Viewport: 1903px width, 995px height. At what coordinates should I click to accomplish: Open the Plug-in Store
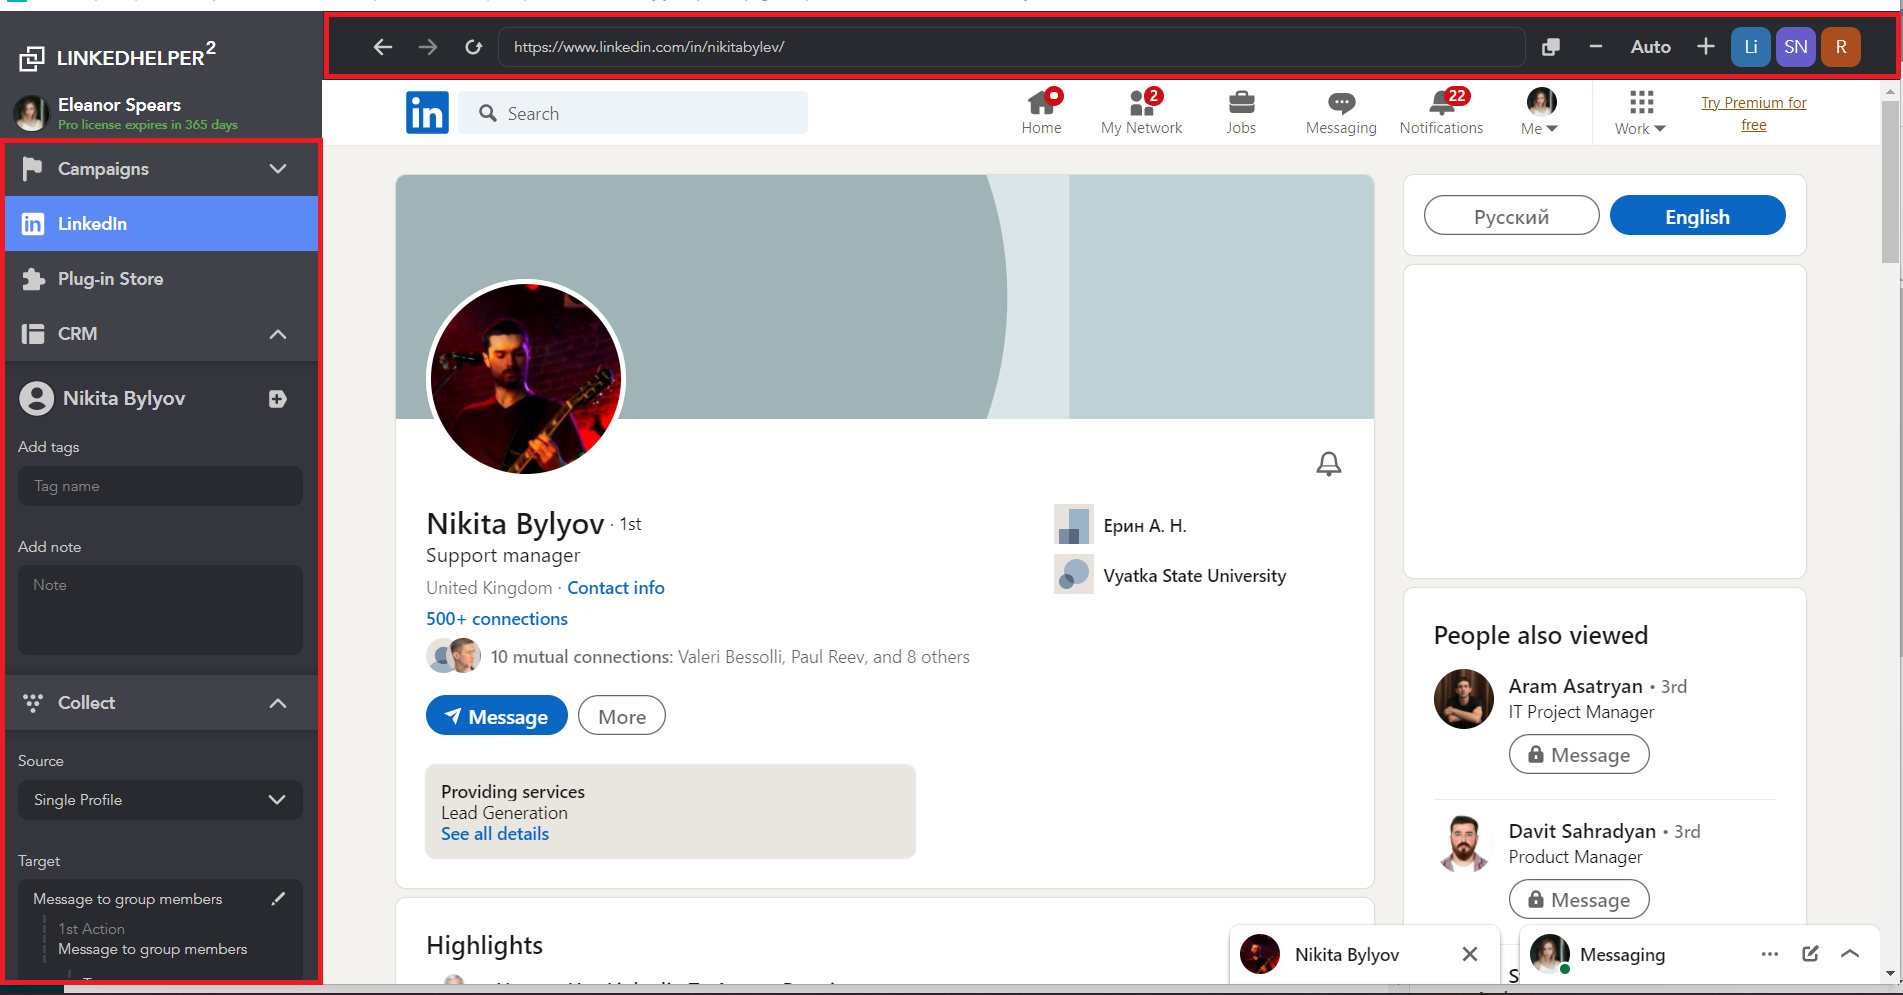point(162,279)
